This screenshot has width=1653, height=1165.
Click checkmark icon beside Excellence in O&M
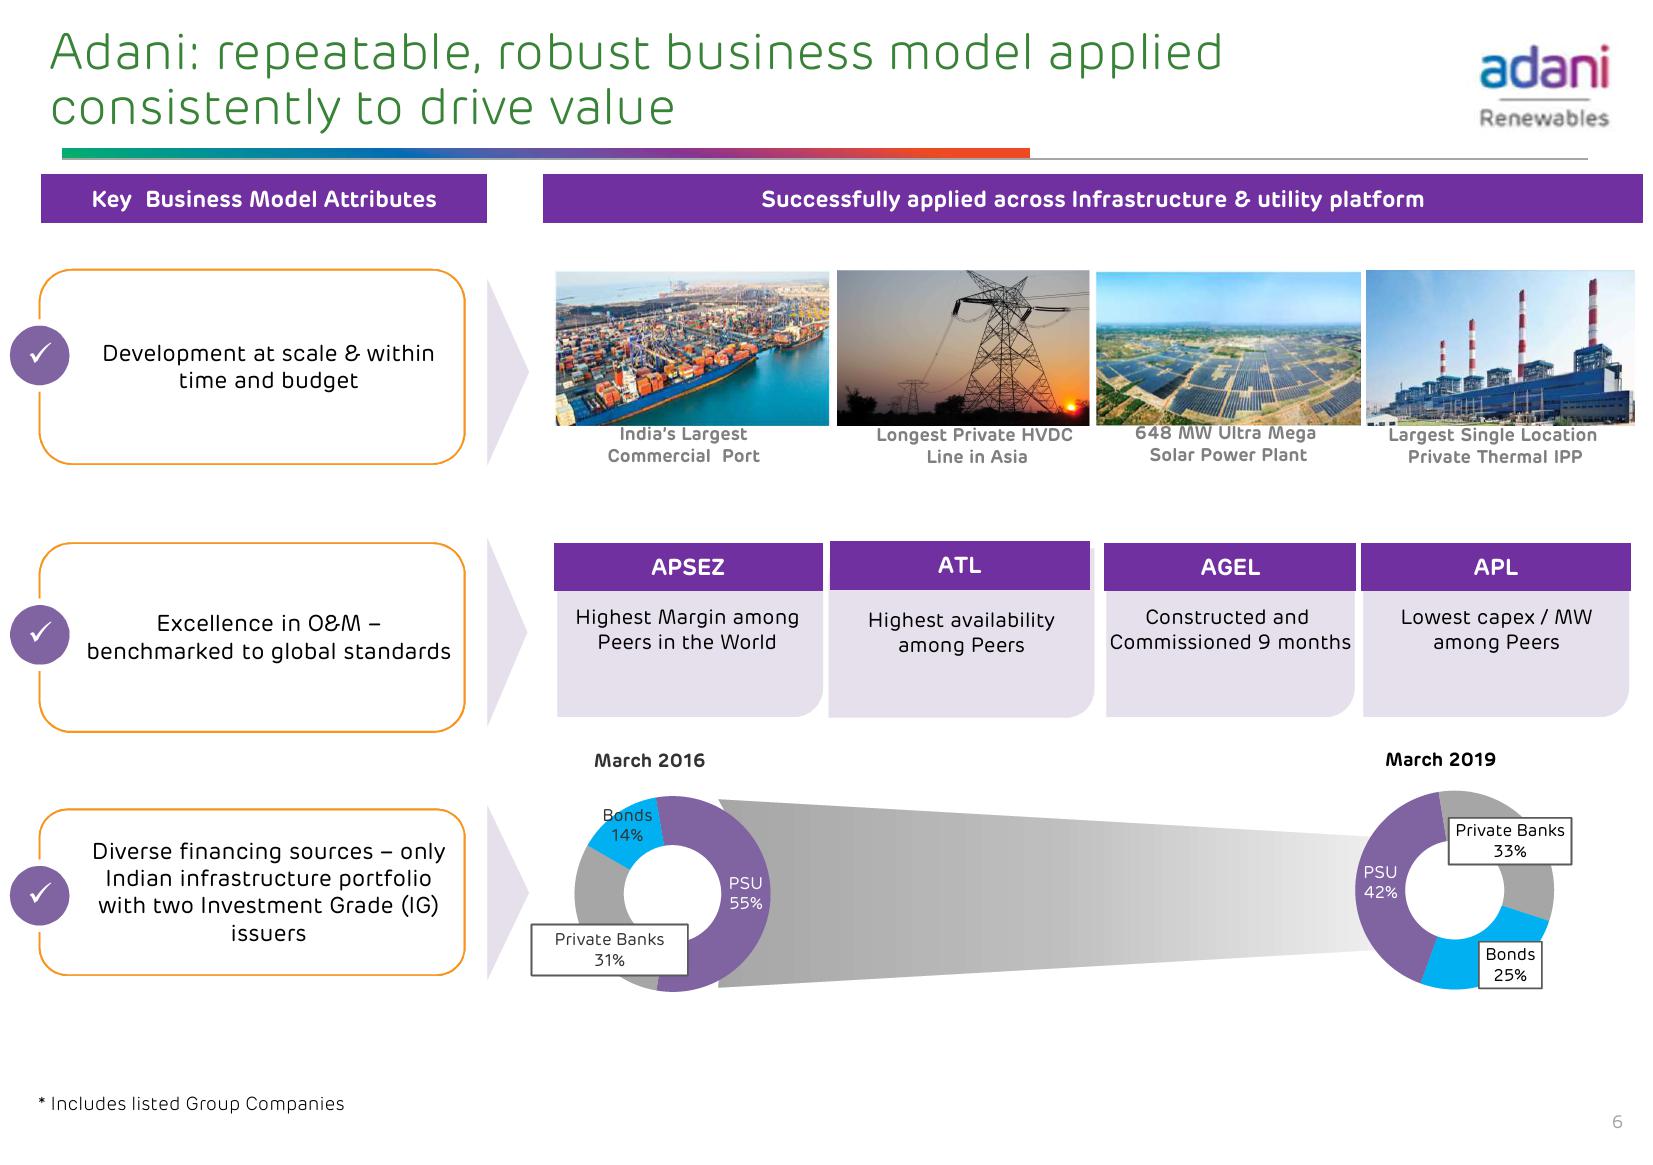(40, 634)
